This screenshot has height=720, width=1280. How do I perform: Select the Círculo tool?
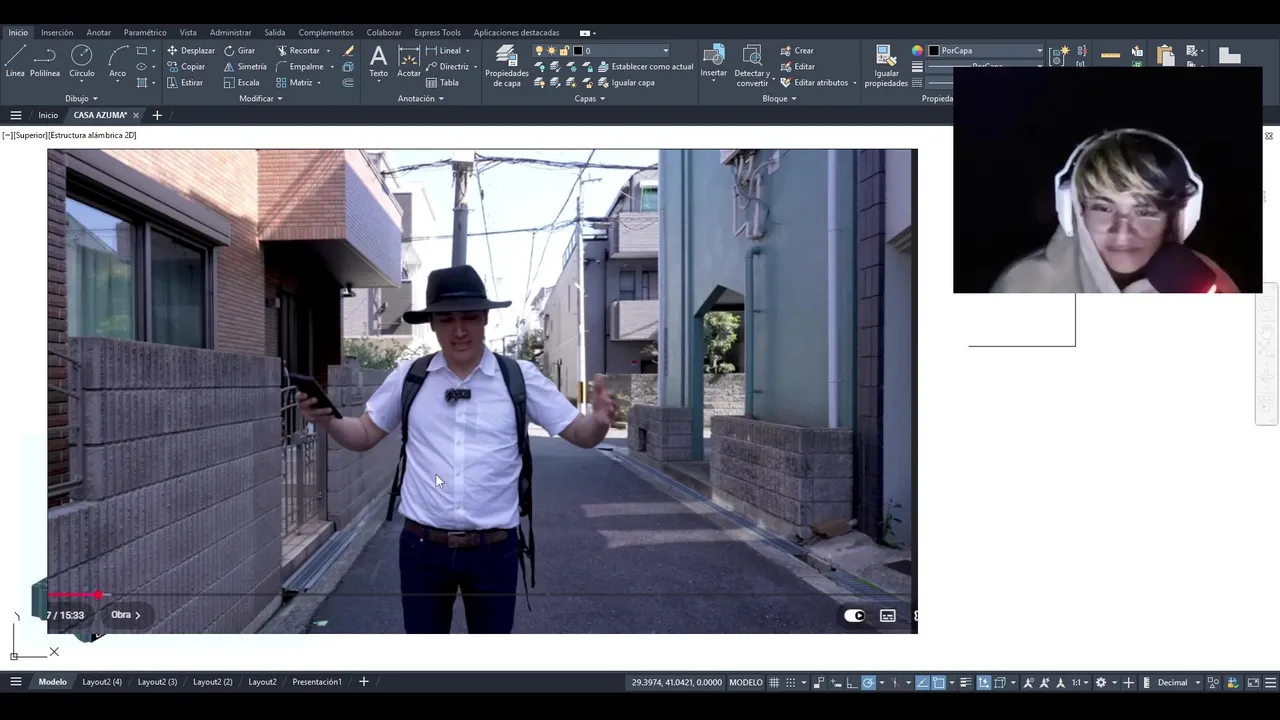tap(82, 60)
